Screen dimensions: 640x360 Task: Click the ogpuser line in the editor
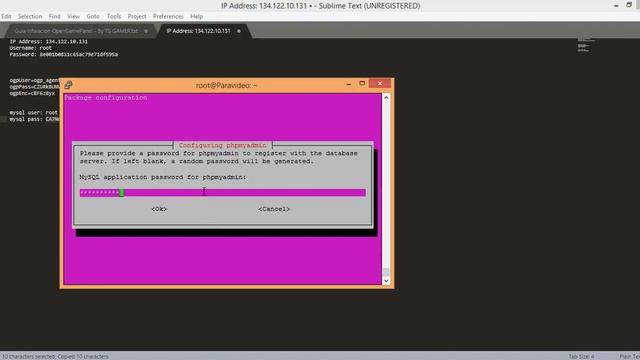click(34, 80)
